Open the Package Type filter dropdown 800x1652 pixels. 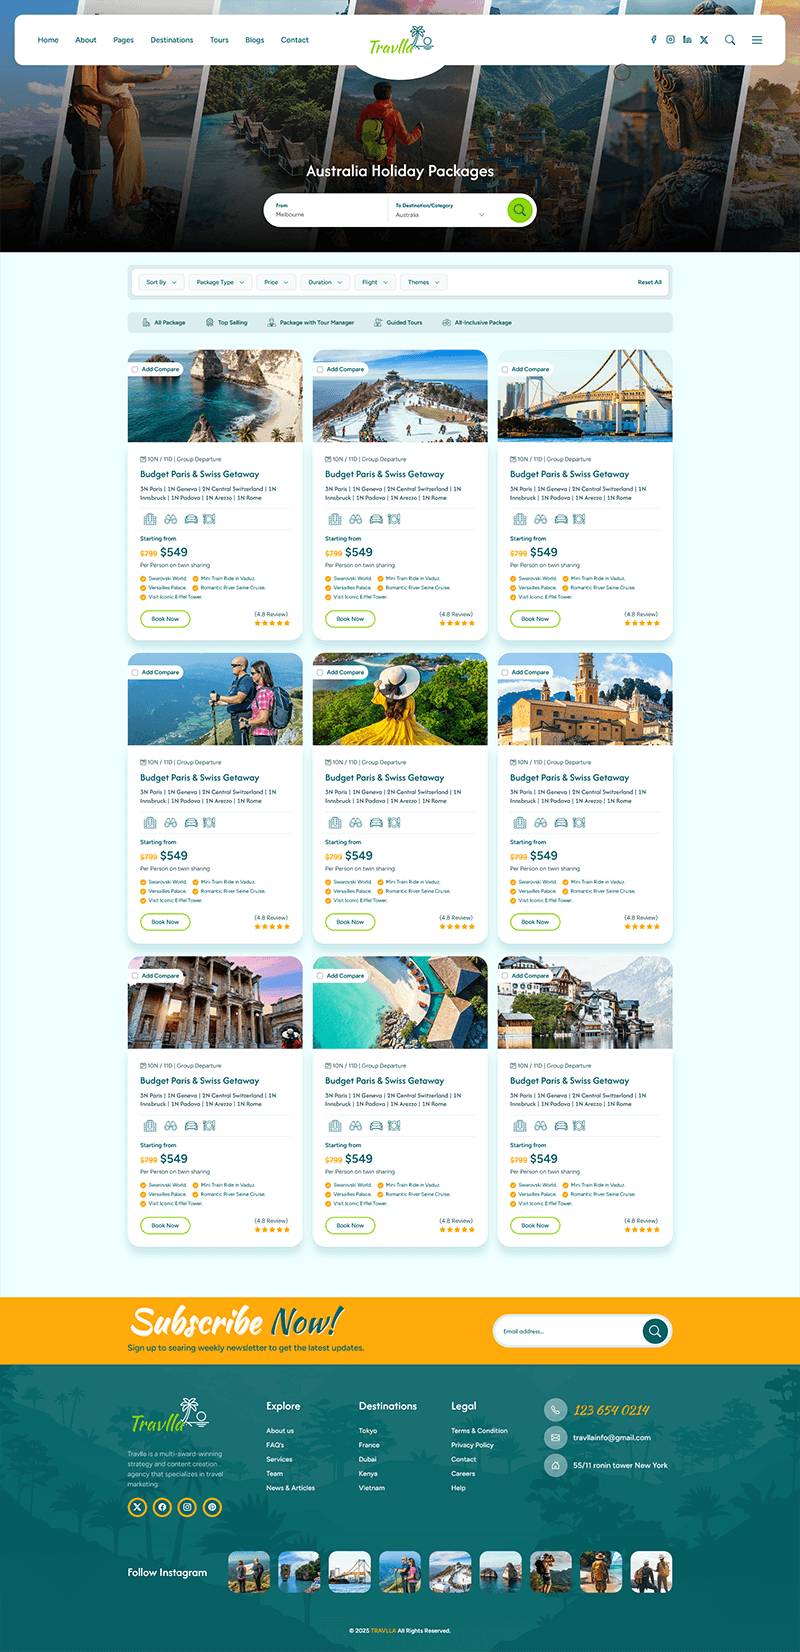tap(220, 282)
